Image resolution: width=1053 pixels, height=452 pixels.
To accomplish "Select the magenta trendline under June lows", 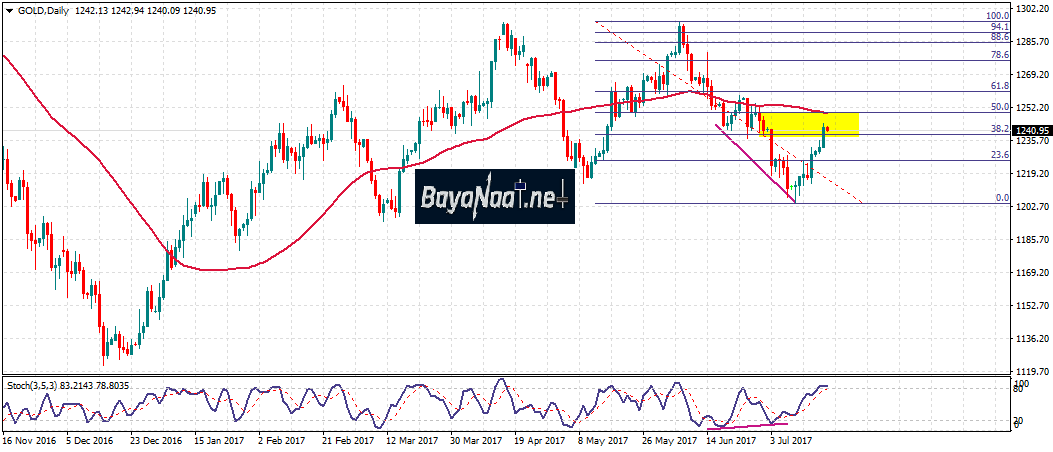I will point(755,163).
